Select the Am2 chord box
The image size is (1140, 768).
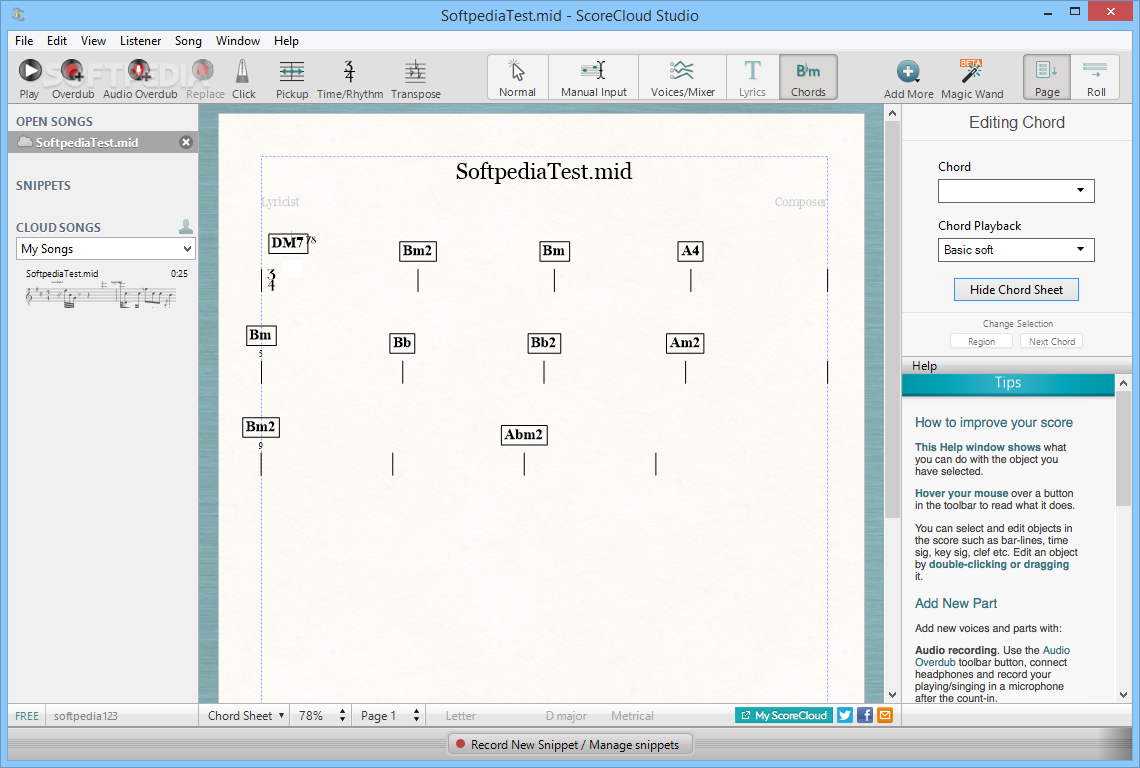[x=685, y=343]
